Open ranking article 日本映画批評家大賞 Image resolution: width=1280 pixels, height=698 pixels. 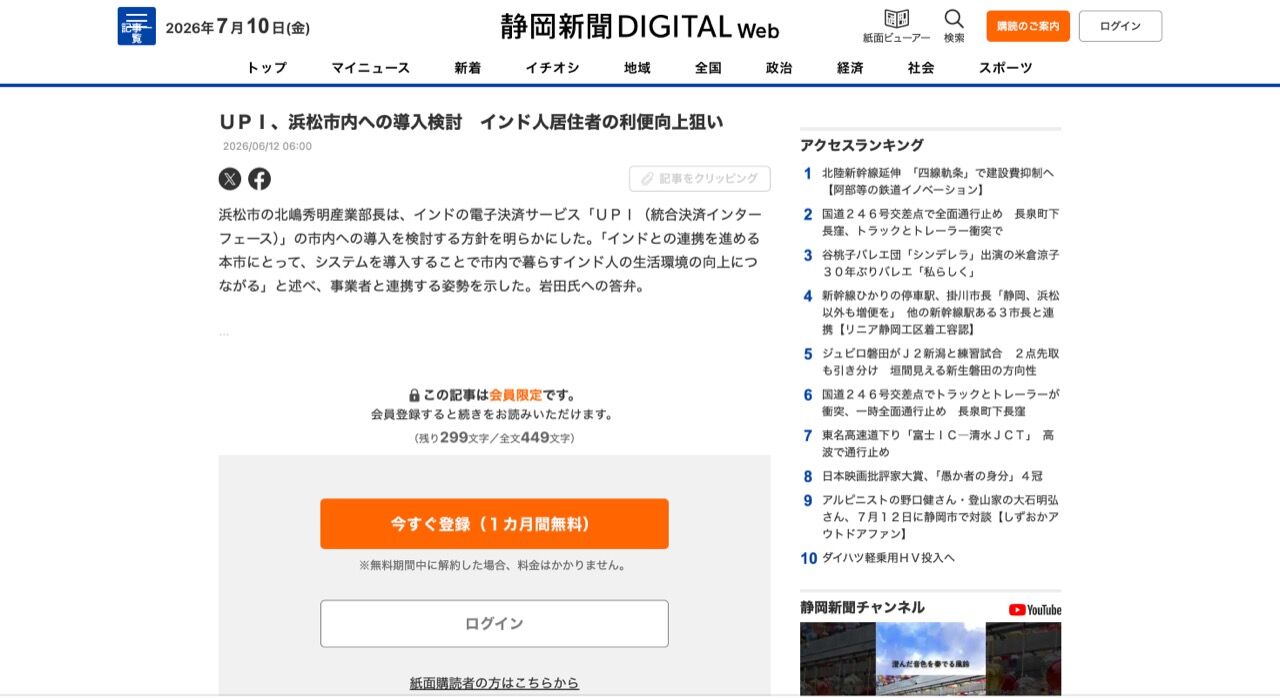click(x=932, y=476)
